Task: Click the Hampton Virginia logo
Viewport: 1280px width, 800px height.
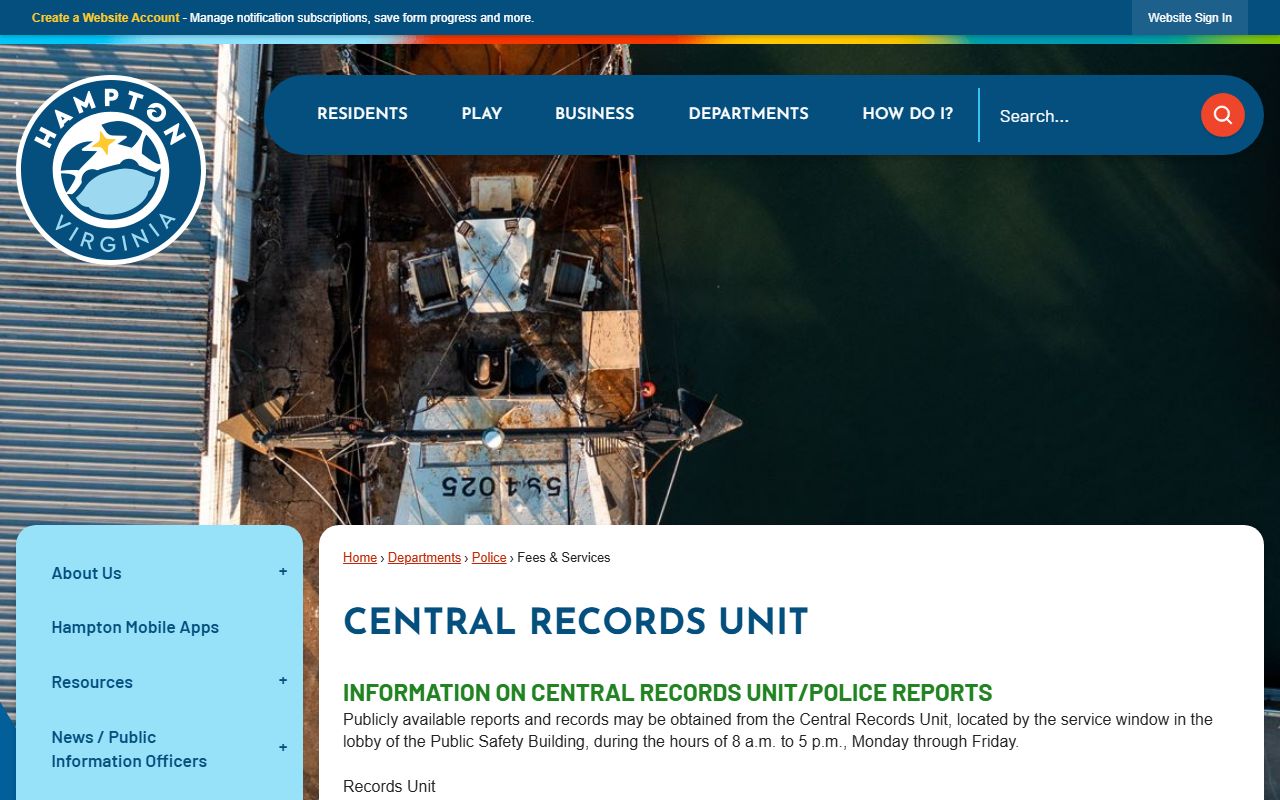Action: 110,170
